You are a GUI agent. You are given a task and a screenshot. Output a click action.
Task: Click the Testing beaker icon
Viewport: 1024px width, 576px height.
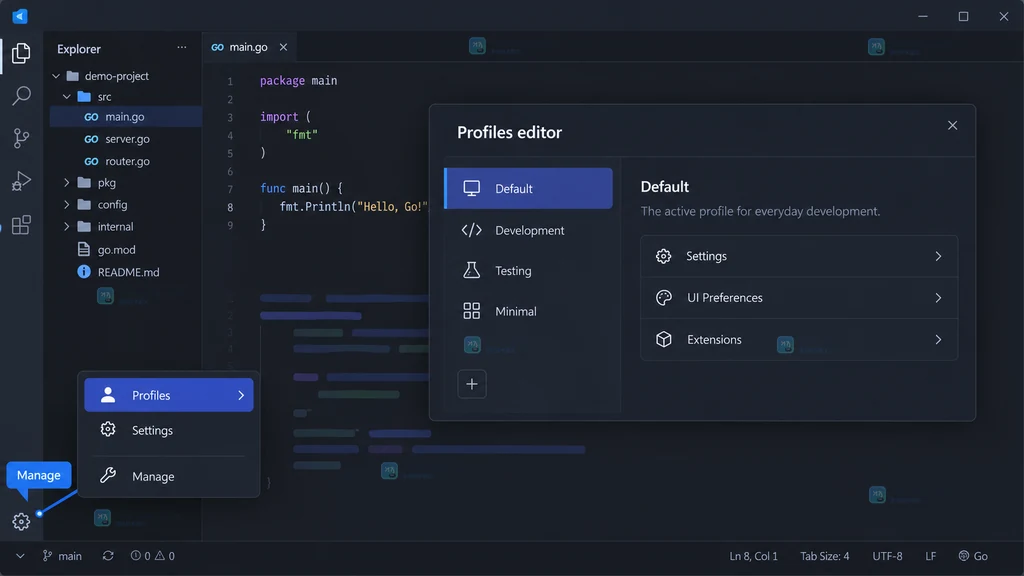coord(472,270)
